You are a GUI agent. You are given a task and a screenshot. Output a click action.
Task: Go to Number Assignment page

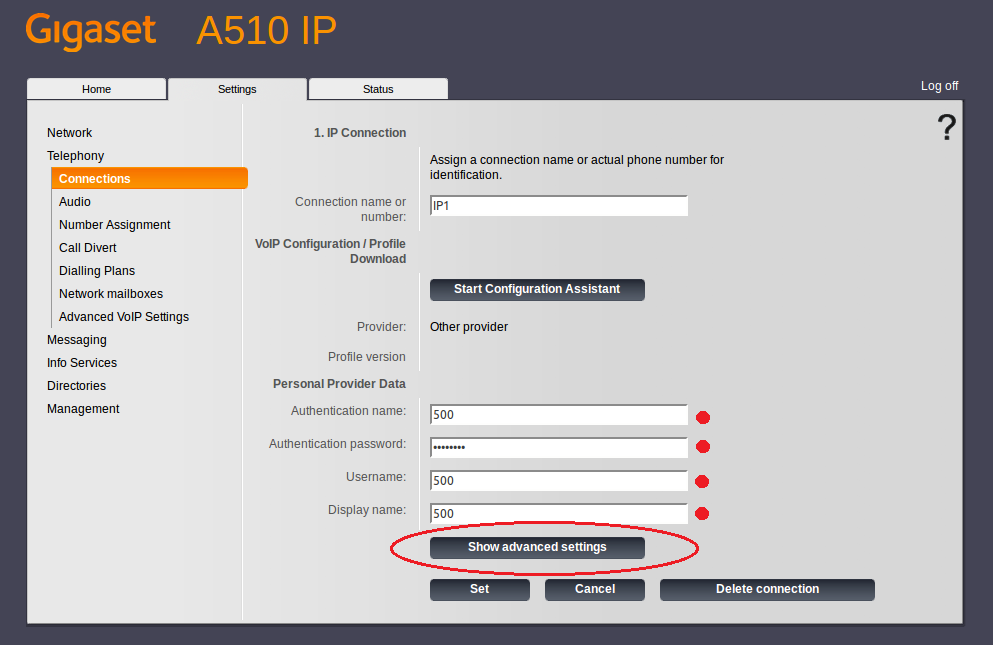pos(115,225)
